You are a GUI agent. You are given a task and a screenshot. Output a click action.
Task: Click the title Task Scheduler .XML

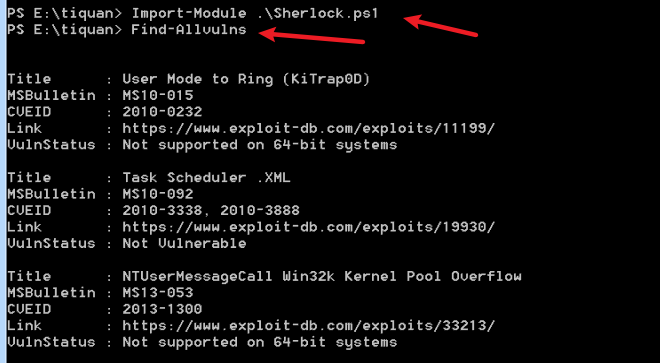pos(207,178)
